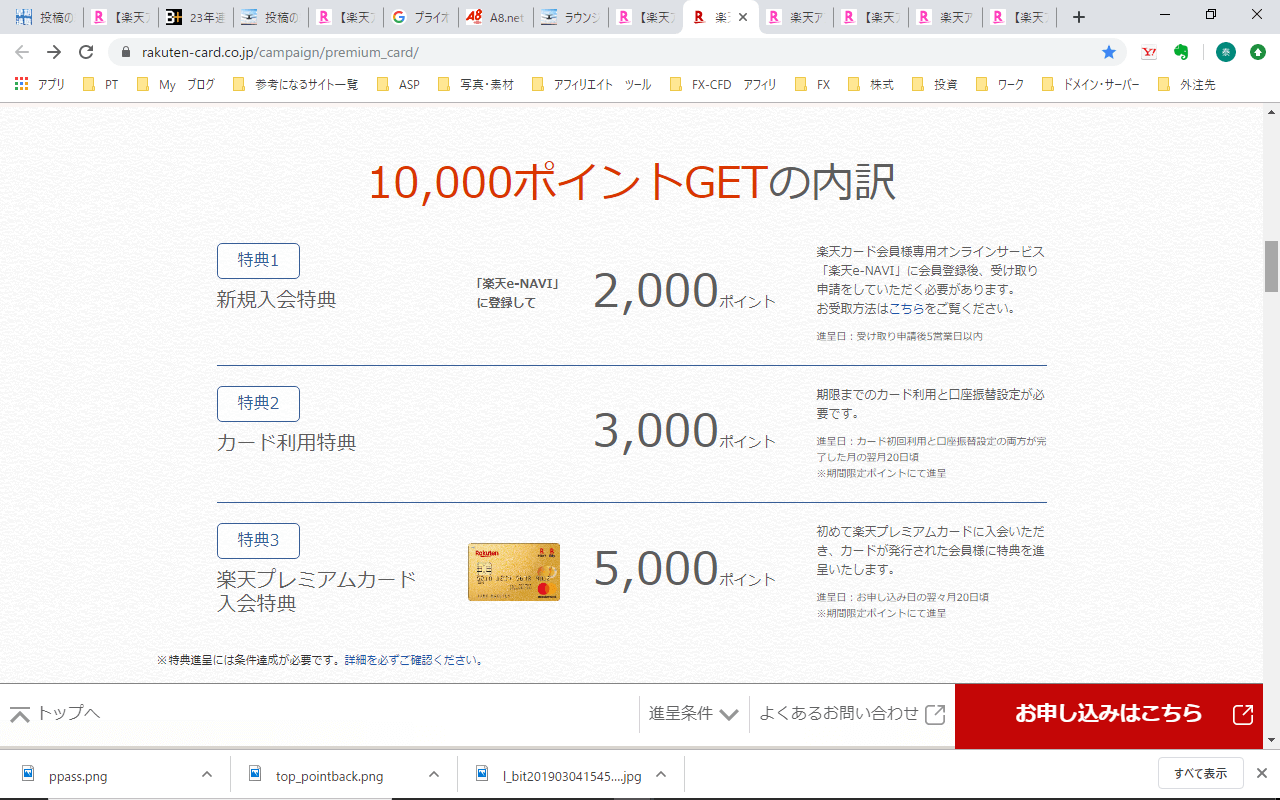The width and height of the screenshot is (1280, 800).
Task: Click the up-arrow icon next to トップへ
Action: (x=20, y=714)
